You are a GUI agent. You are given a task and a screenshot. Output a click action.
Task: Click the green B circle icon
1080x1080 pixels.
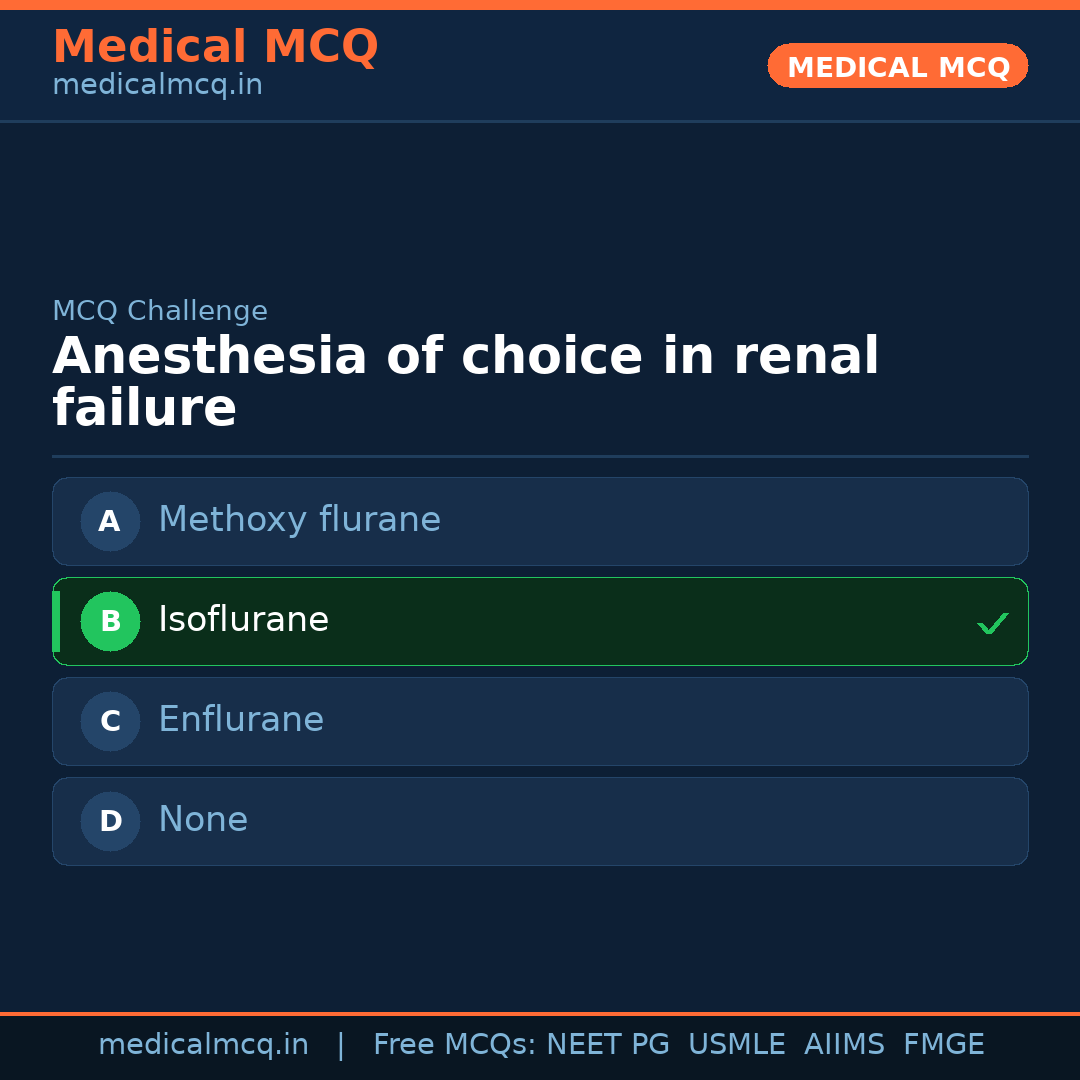click(x=110, y=621)
